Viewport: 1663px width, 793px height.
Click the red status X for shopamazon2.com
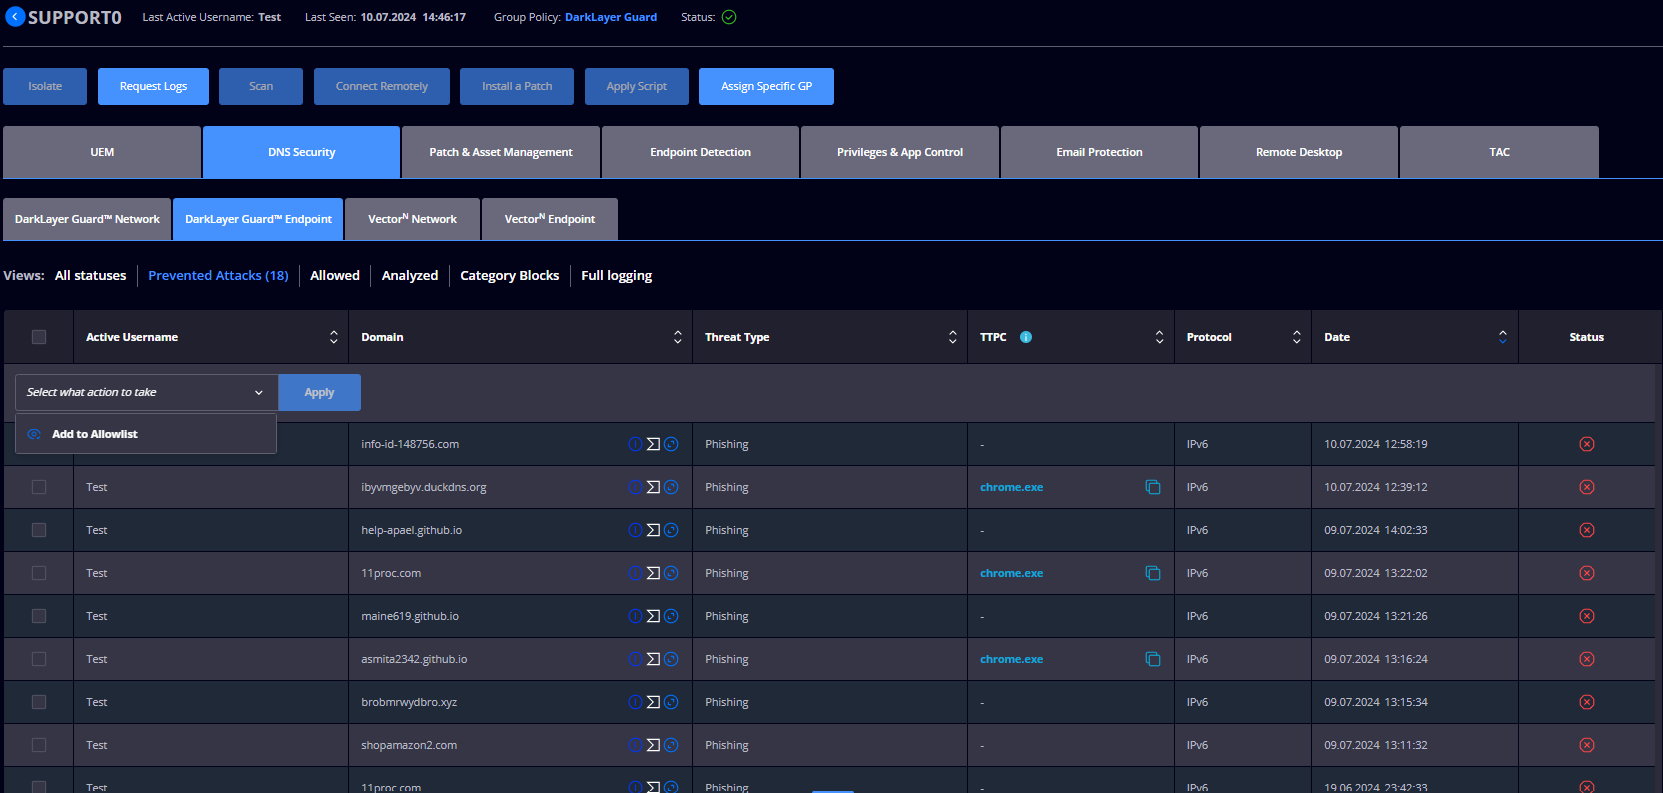coord(1587,745)
